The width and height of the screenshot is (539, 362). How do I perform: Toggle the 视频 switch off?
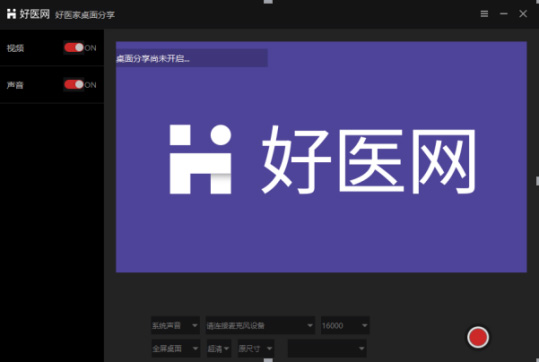click(74, 47)
